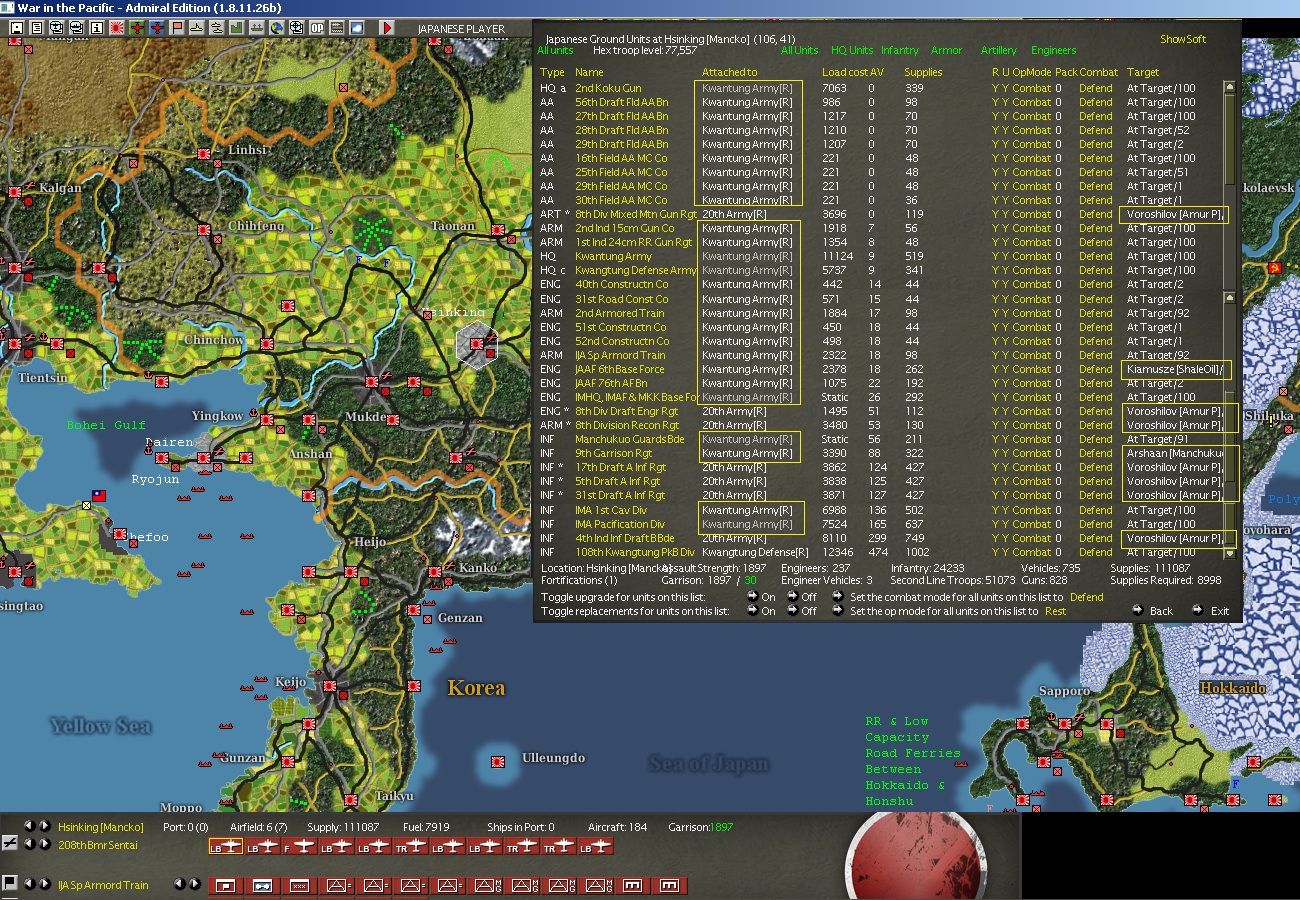Click Exit in the ground units panel
The image size is (1300, 900).
[1220, 610]
